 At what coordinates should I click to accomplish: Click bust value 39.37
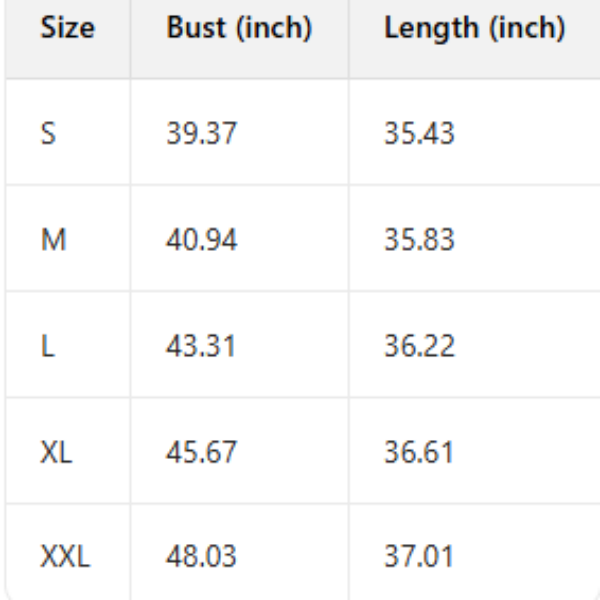coord(201,133)
